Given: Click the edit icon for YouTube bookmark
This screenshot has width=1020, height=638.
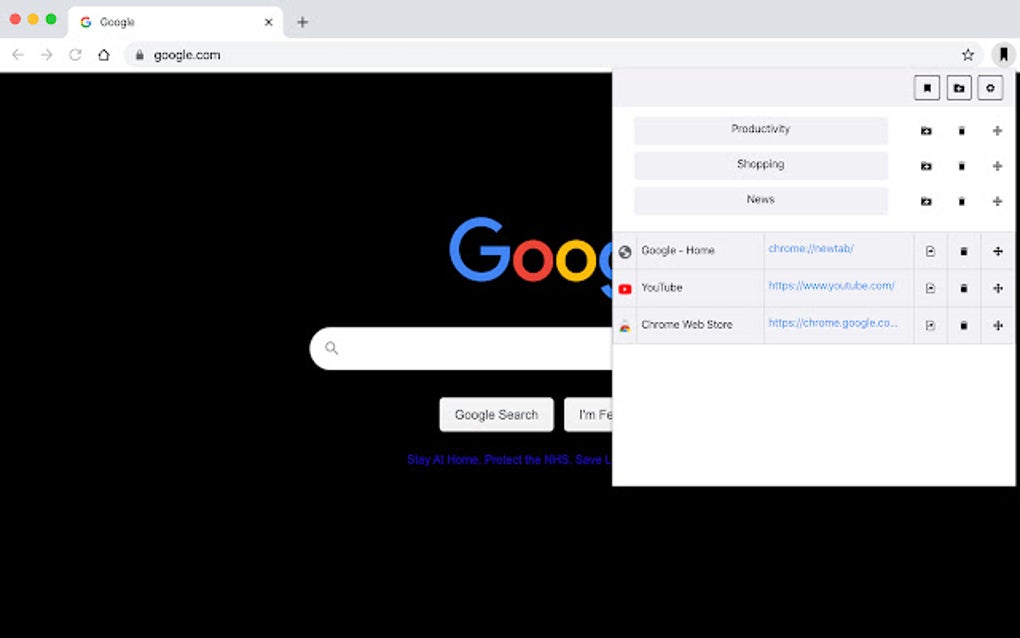Looking at the screenshot, I should point(930,288).
